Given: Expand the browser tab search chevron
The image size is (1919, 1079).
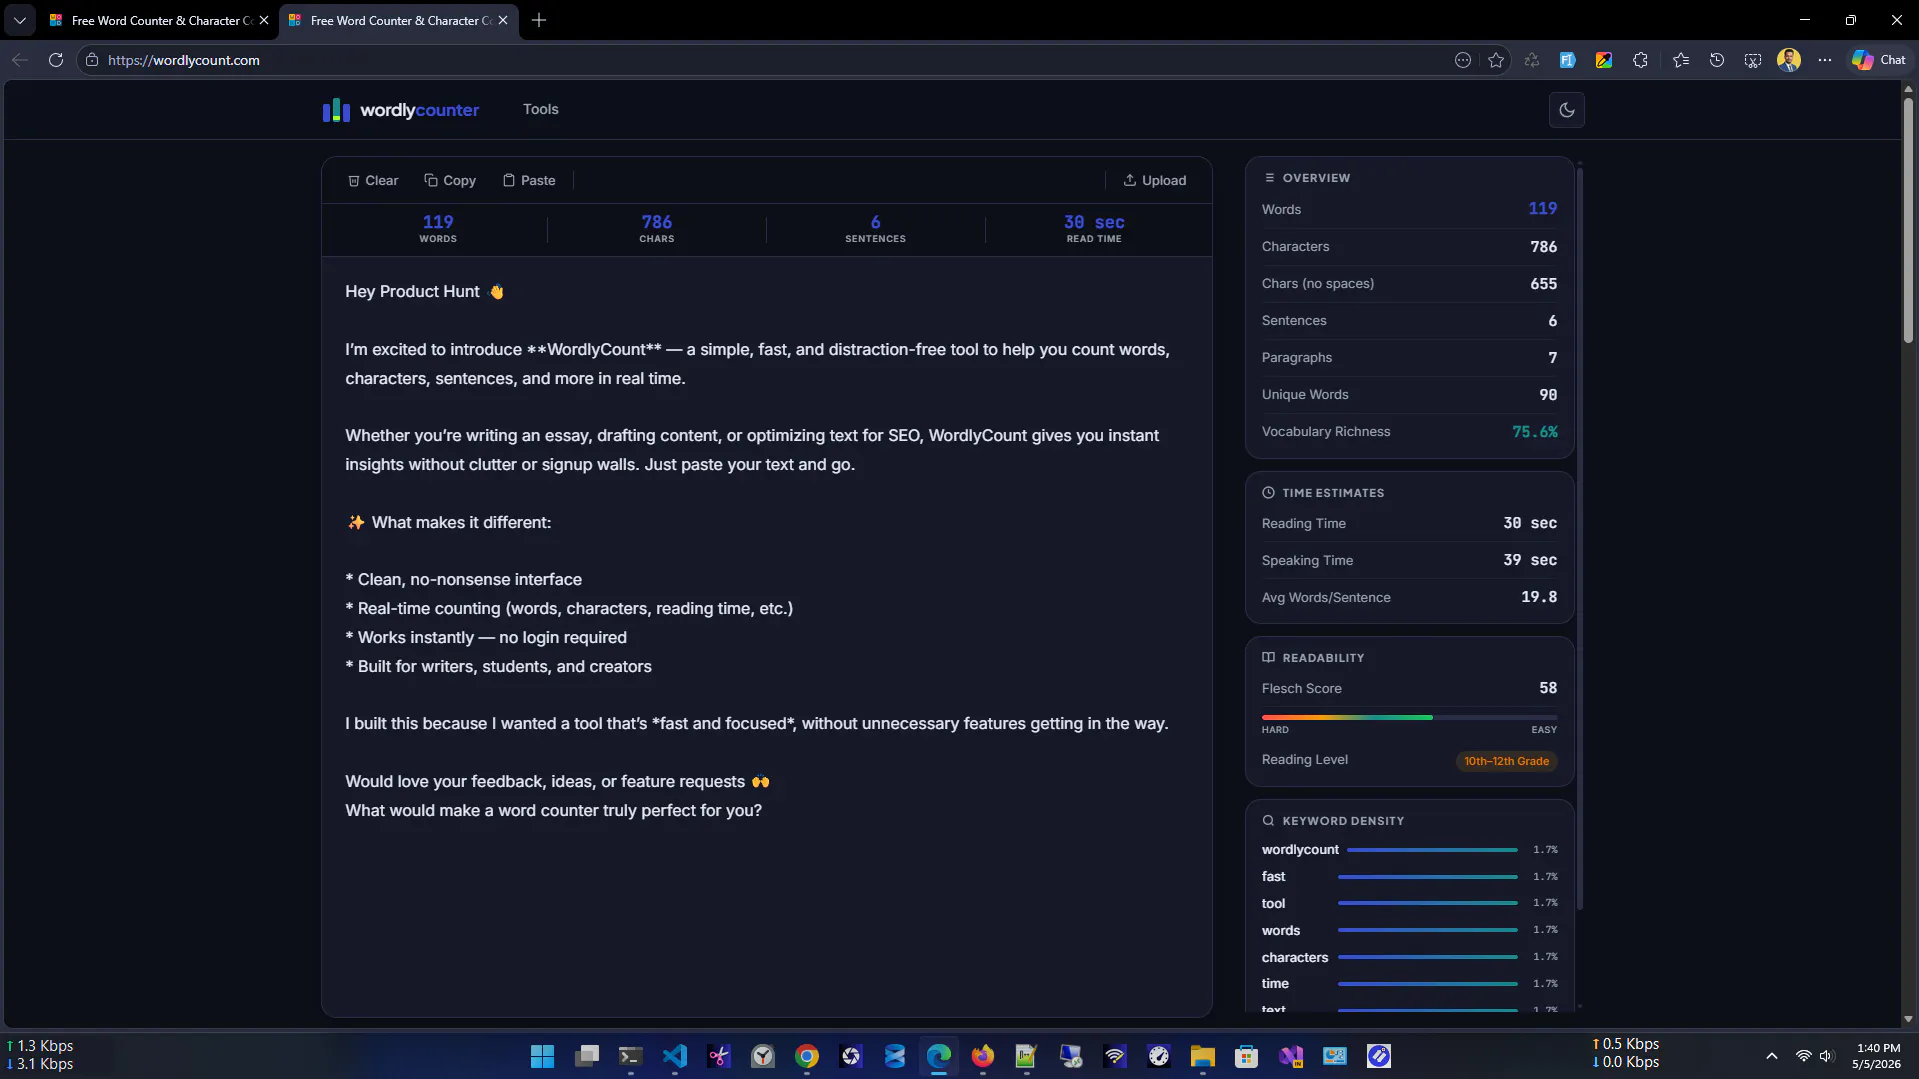Looking at the screenshot, I should (20, 20).
